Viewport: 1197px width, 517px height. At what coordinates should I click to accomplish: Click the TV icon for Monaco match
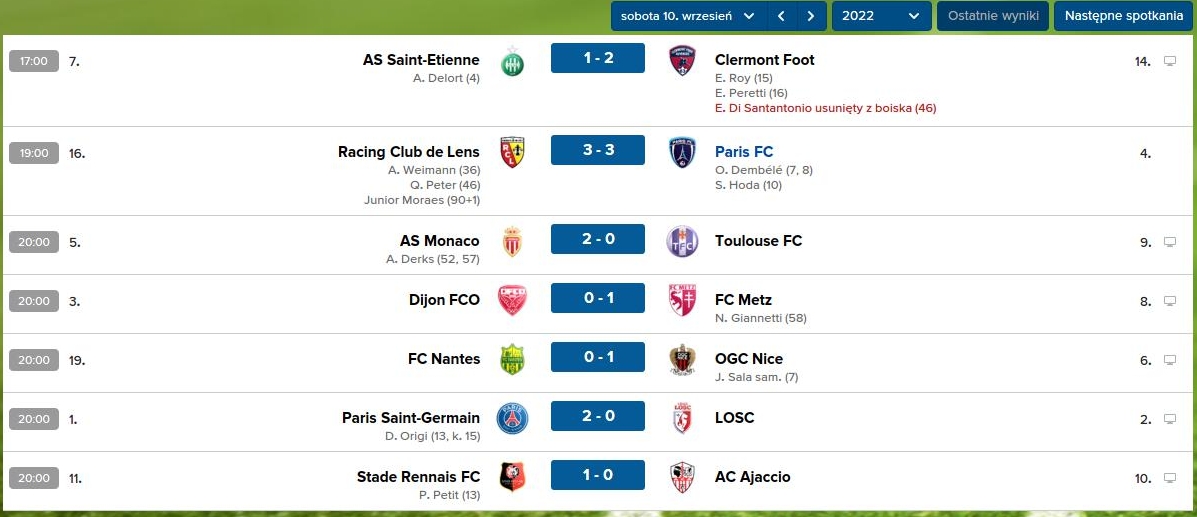1170,242
